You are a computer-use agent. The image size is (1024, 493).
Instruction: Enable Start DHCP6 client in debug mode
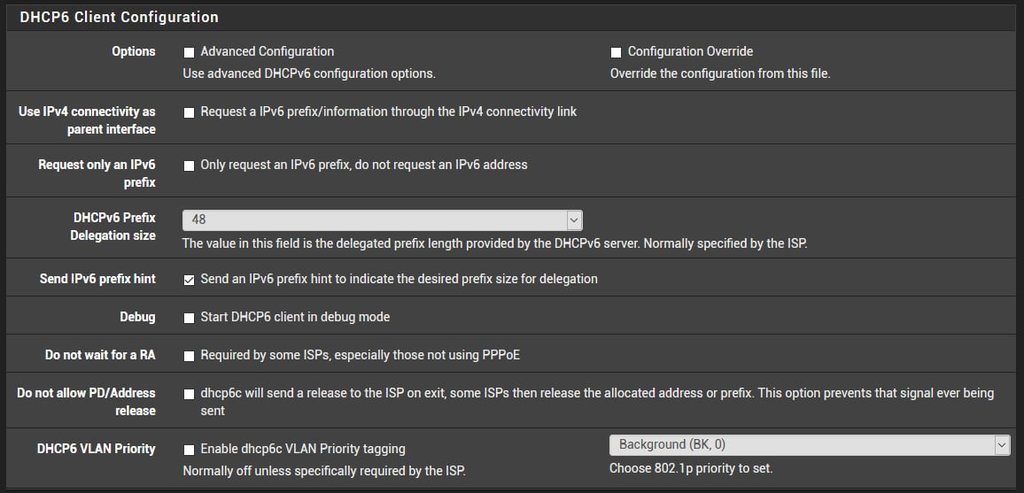click(189, 318)
